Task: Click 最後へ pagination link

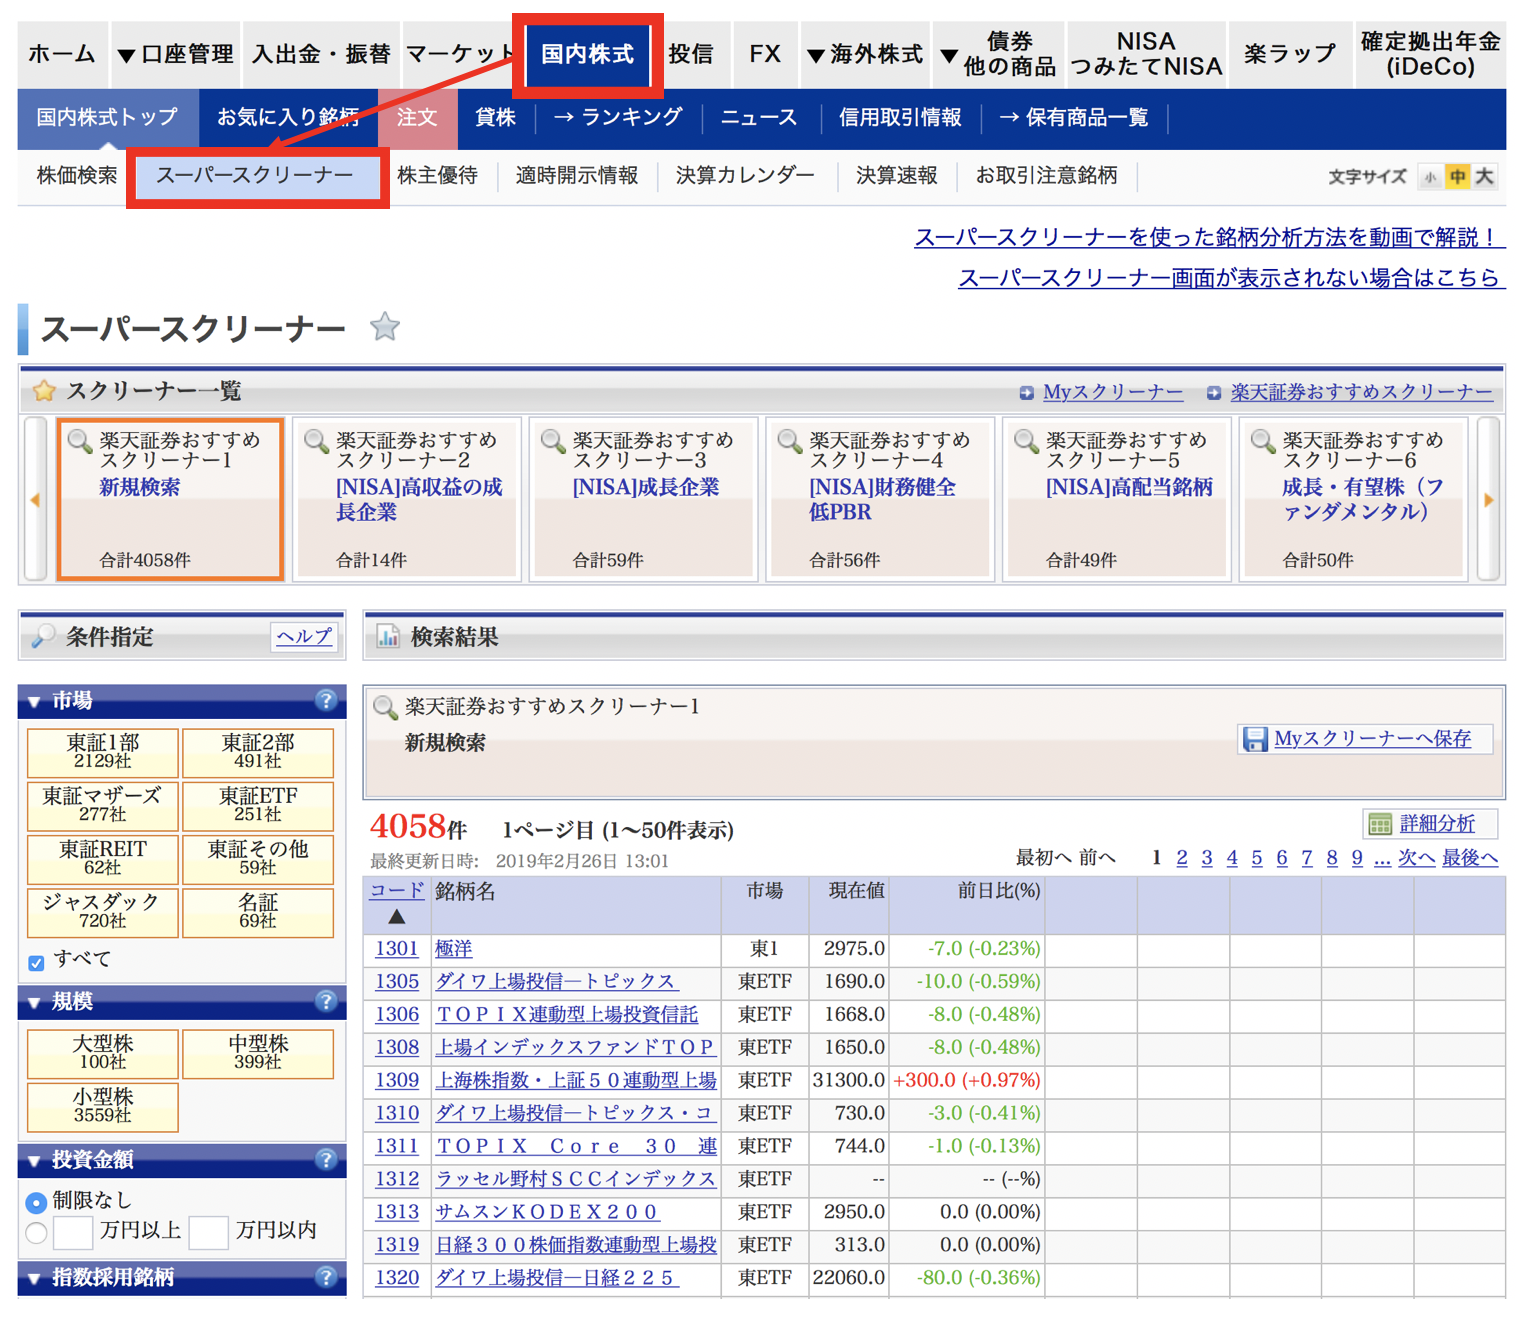Action: [x=1469, y=858]
